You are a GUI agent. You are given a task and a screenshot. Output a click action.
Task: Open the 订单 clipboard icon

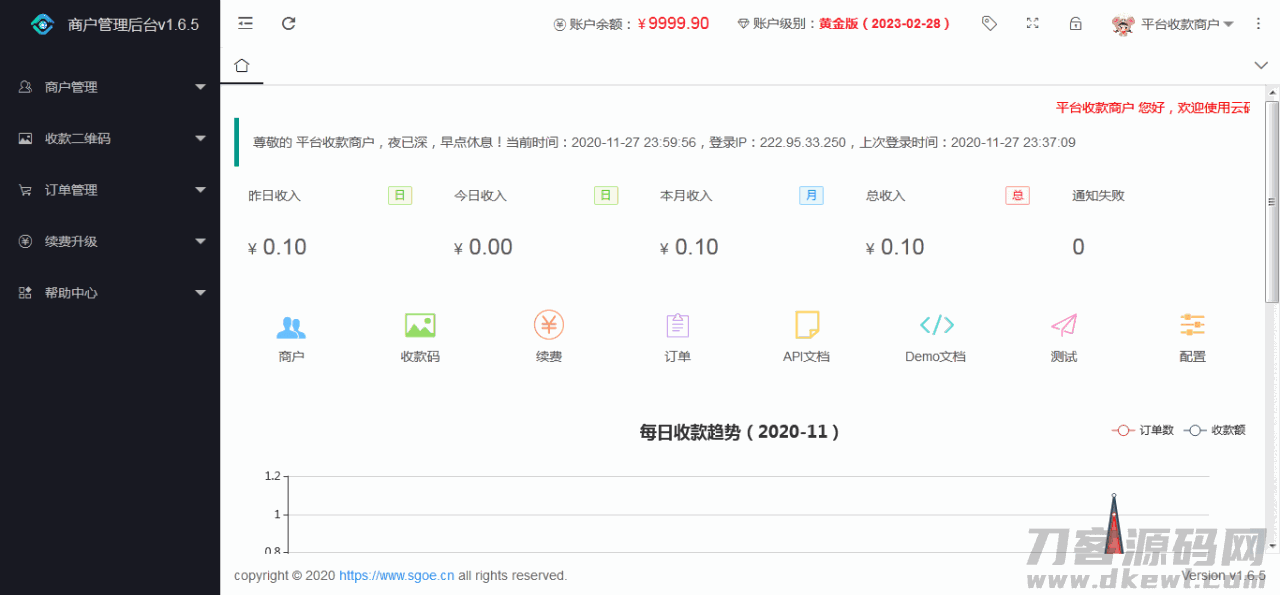click(678, 326)
